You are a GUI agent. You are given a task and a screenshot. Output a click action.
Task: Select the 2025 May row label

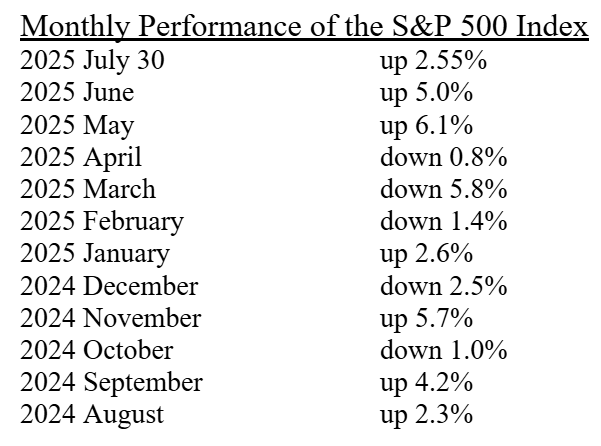click(x=77, y=125)
